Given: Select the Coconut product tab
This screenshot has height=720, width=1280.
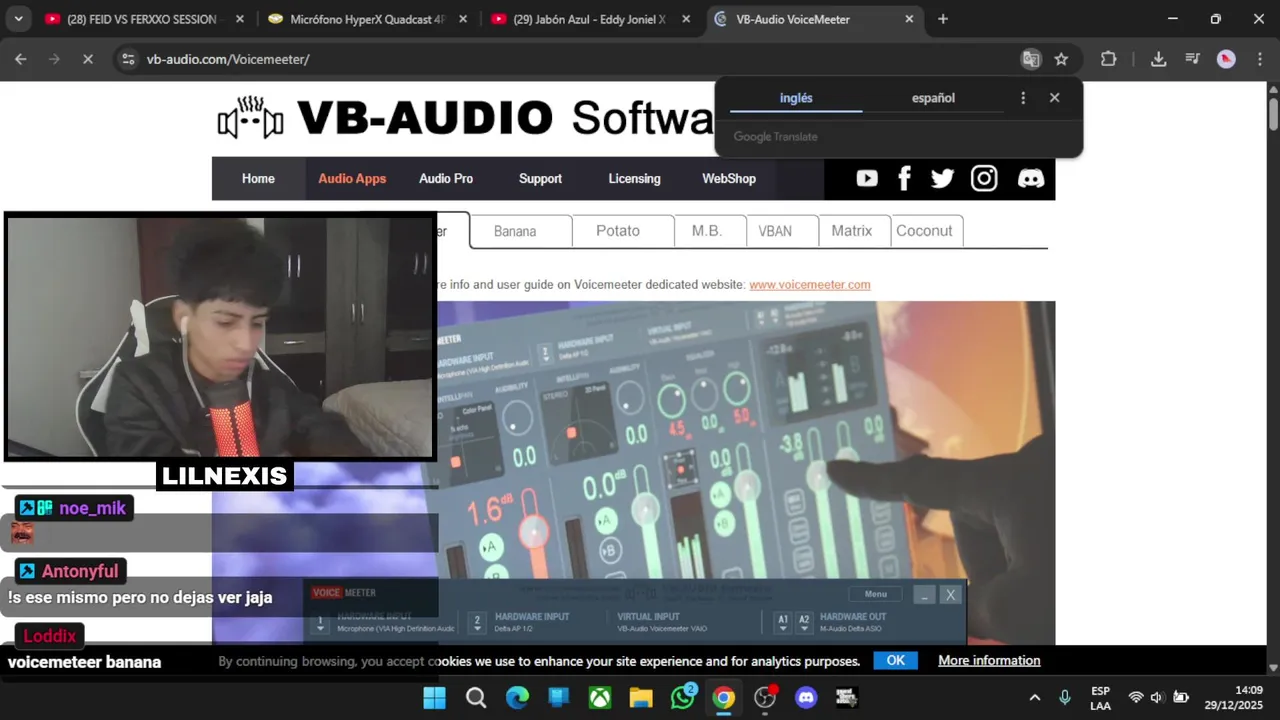Looking at the screenshot, I should click(927, 231).
